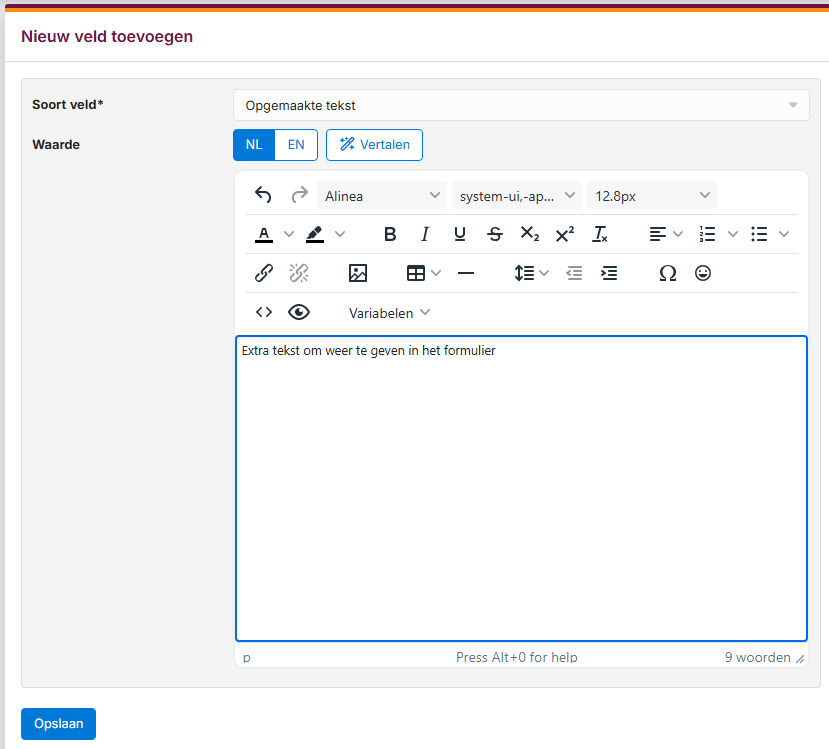Open the Variabelen menu
The height and width of the screenshot is (749, 829).
(389, 313)
